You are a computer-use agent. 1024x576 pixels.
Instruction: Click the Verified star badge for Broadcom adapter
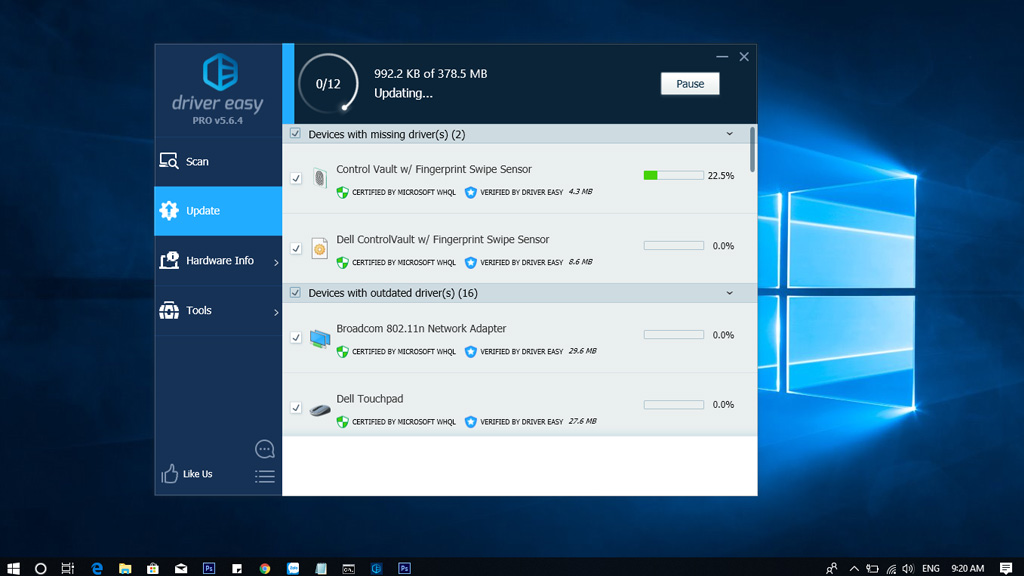pyautogui.click(x=470, y=351)
